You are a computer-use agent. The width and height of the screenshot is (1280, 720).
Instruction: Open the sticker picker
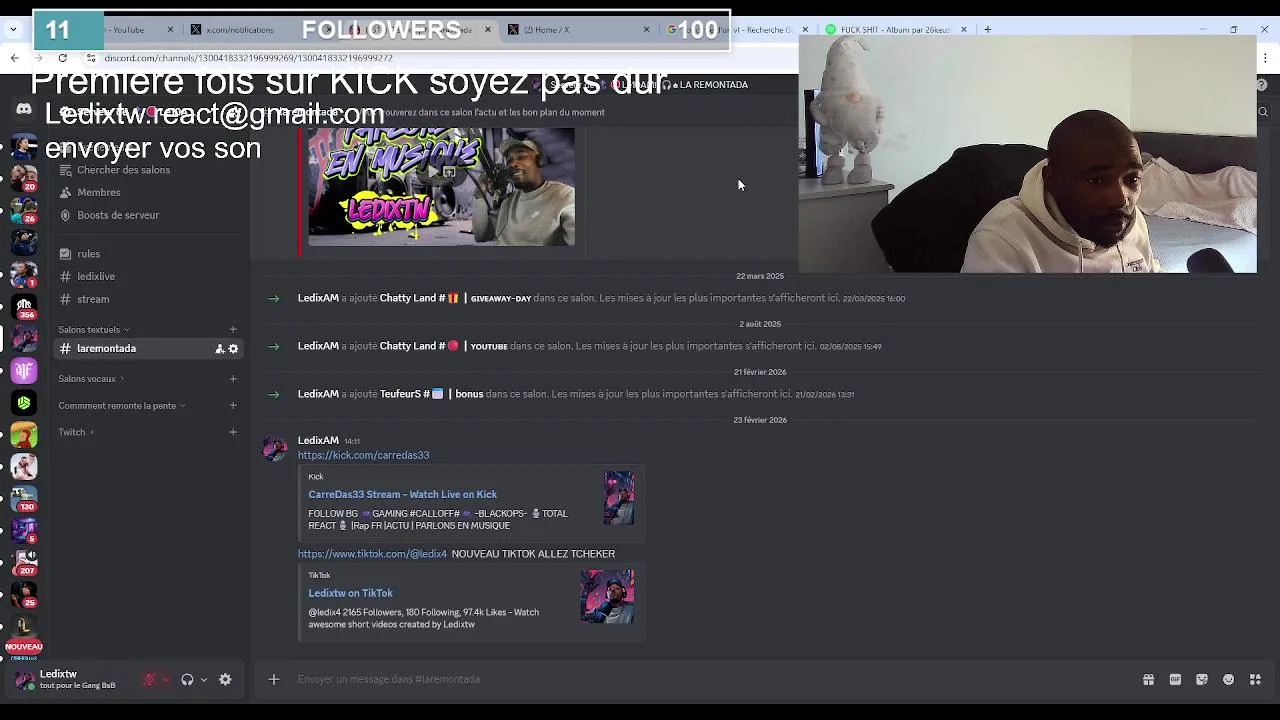click(1202, 680)
